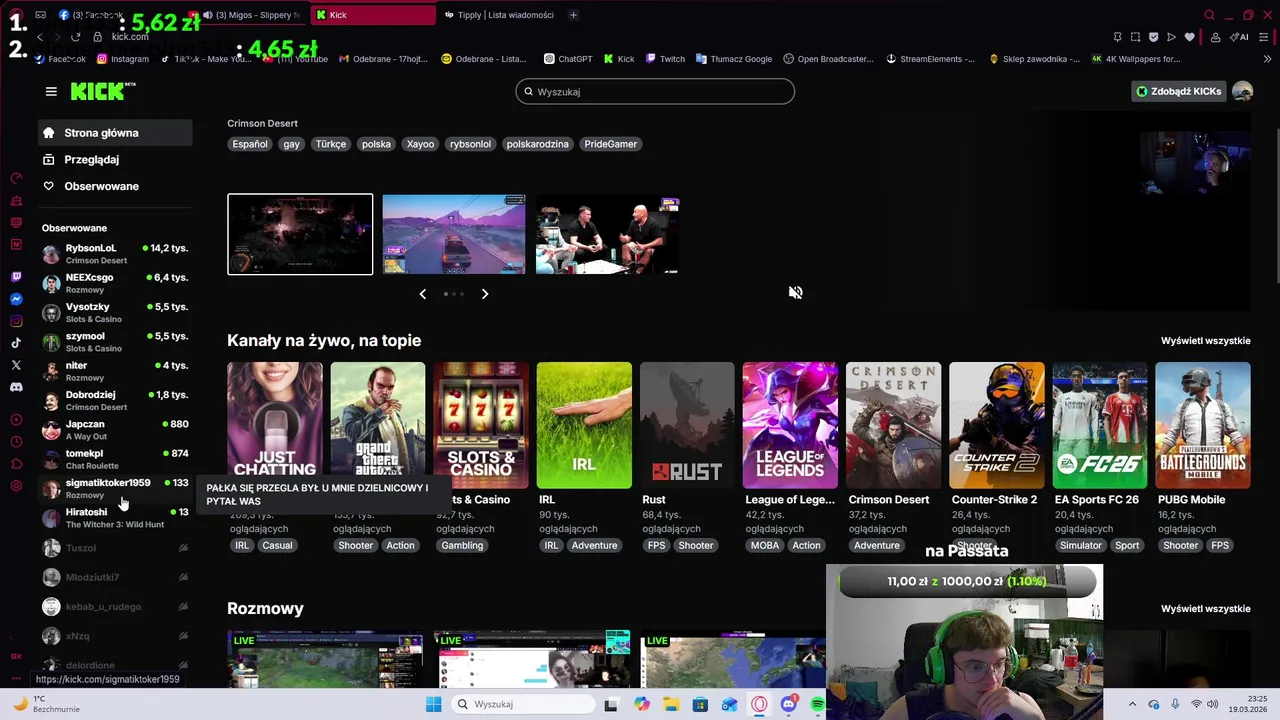1280x720 pixels.
Task: Open Microsoft Store from the taskbar
Action: tap(700, 704)
